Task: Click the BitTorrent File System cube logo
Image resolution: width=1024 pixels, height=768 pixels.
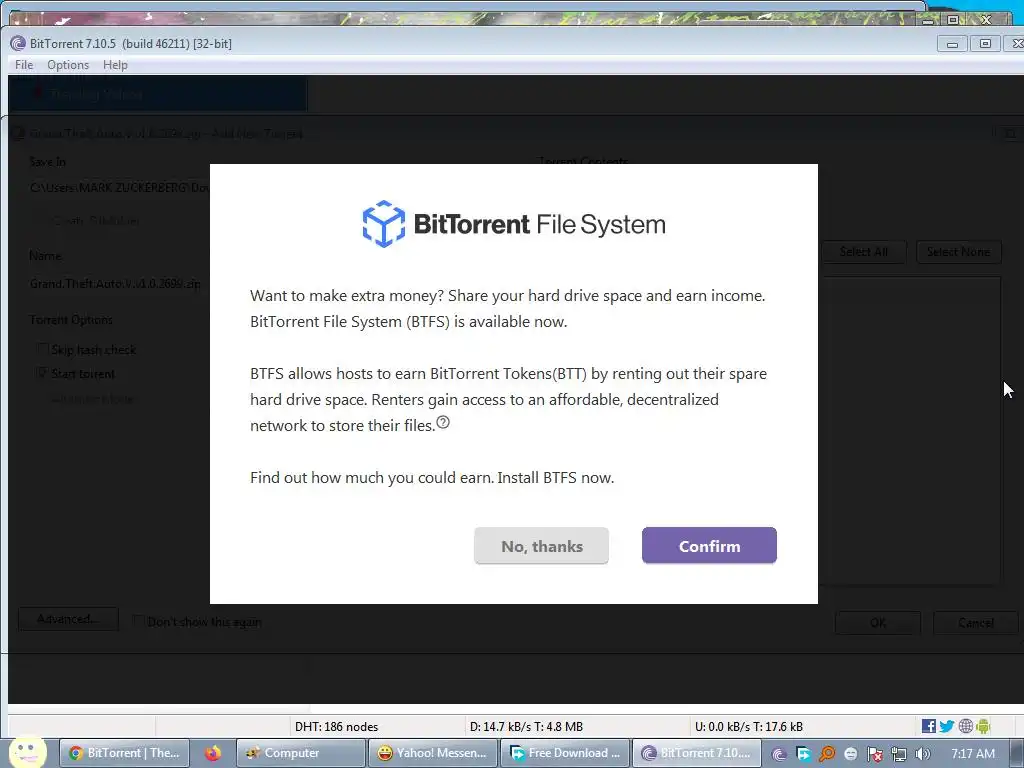Action: click(383, 224)
